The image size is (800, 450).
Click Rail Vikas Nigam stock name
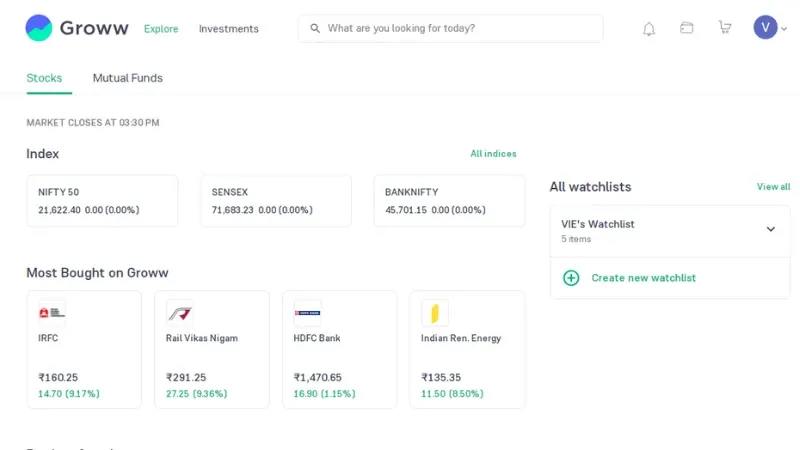point(202,338)
